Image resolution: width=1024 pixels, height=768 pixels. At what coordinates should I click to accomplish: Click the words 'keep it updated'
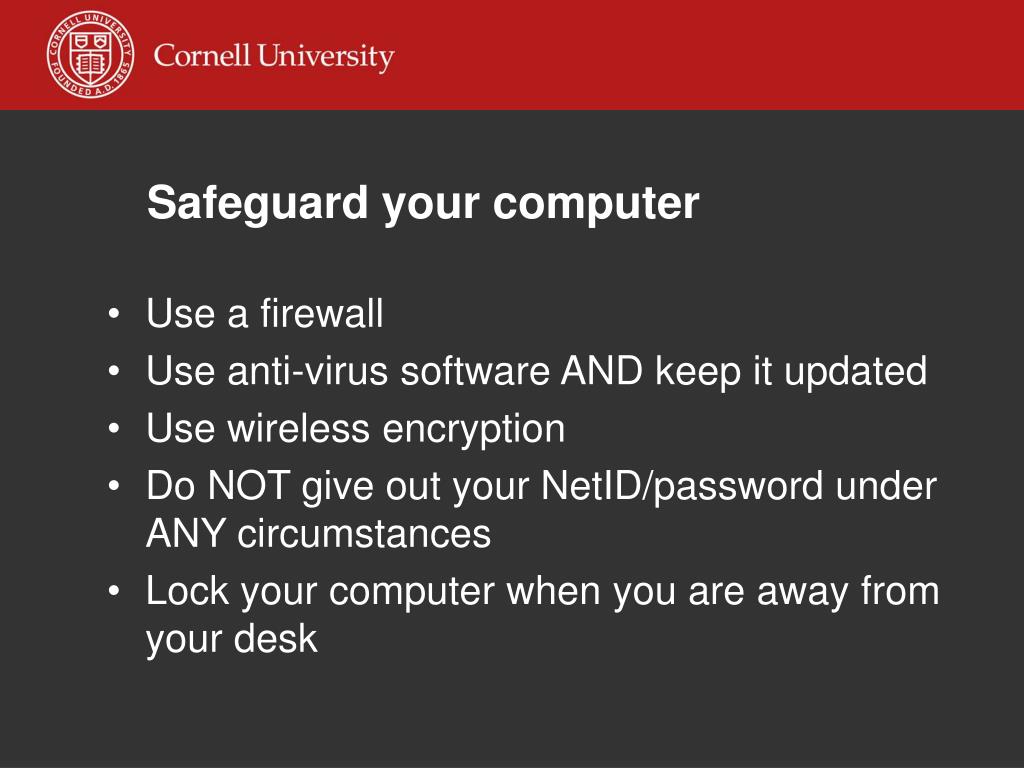point(791,373)
